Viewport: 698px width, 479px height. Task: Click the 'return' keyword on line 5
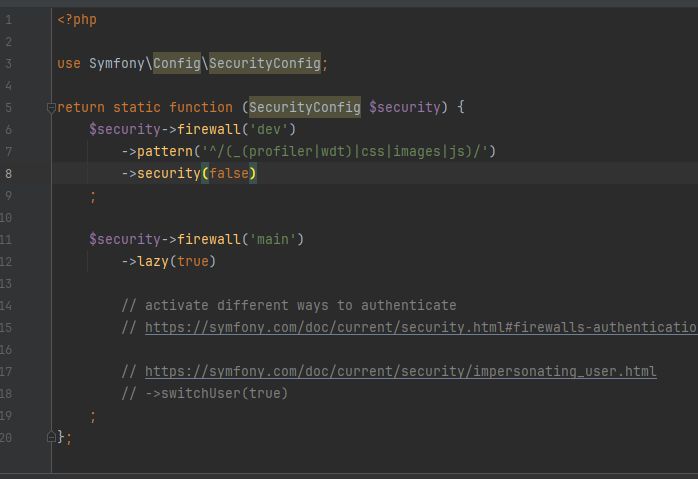click(81, 107)
